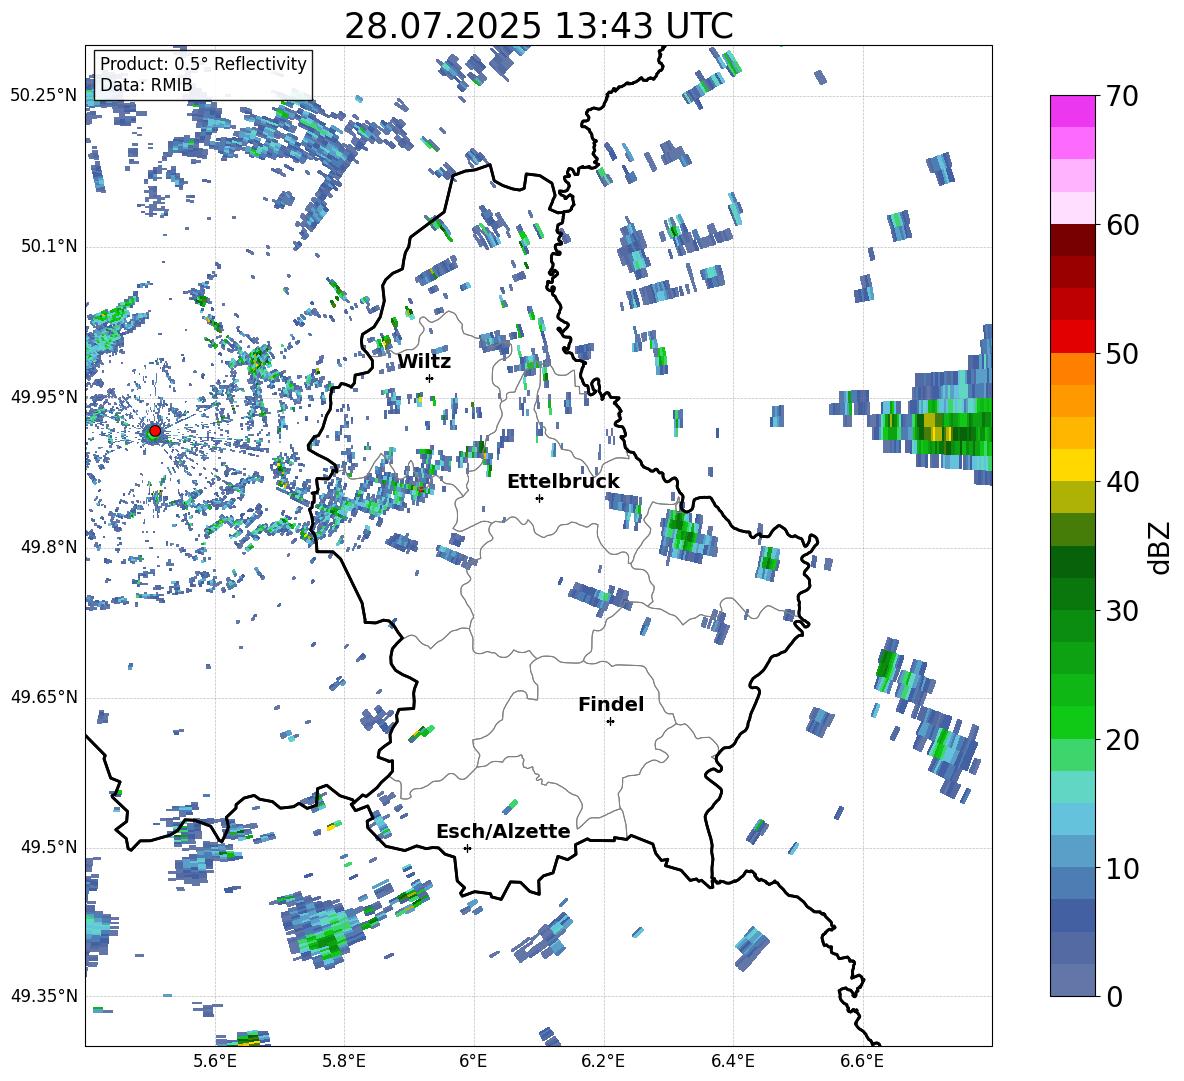Click the 20 colorbar tick label

tap(1121, 739)
